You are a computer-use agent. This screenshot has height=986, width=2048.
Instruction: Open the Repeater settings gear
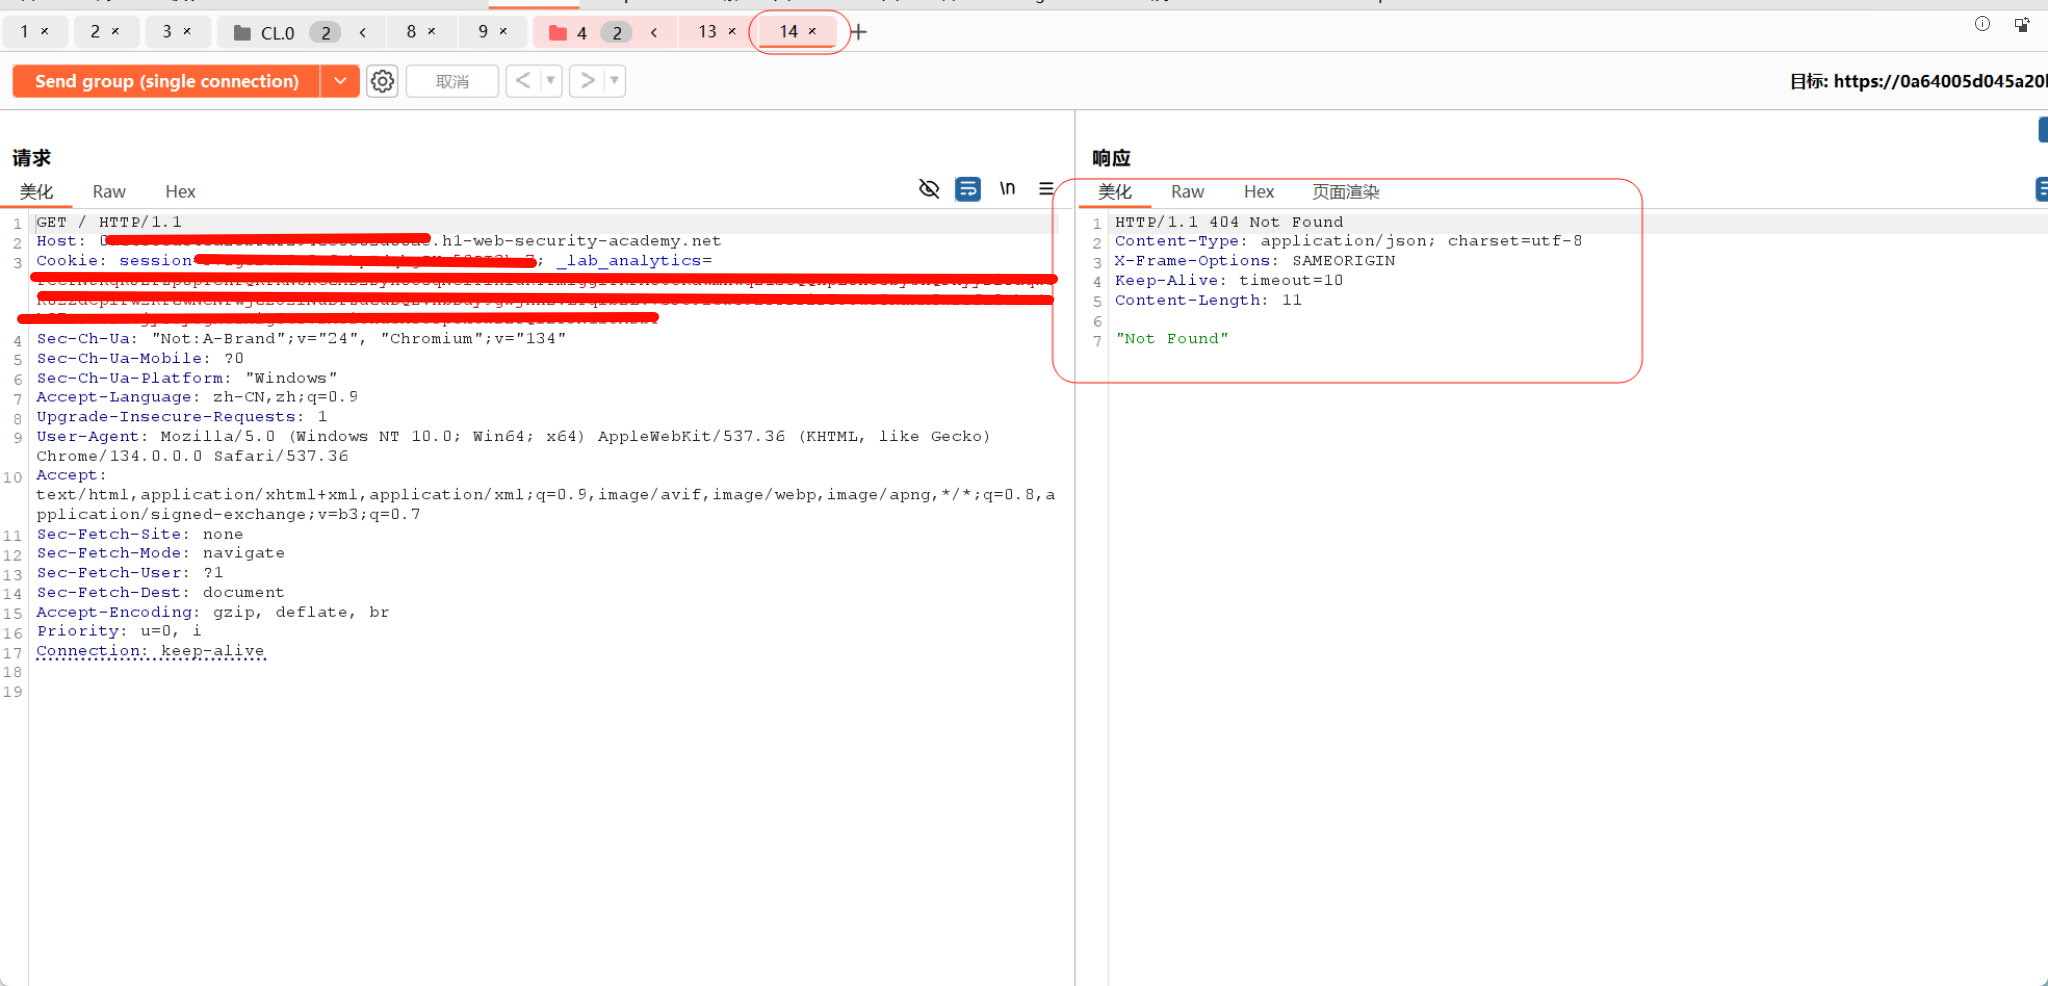pos(382,81)
